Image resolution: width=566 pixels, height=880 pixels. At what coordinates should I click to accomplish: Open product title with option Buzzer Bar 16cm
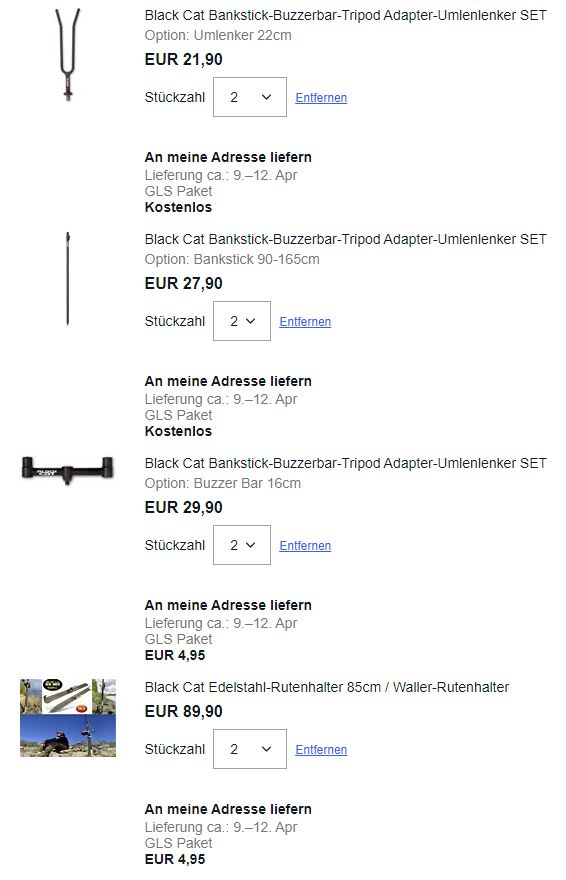coord(346,463)
